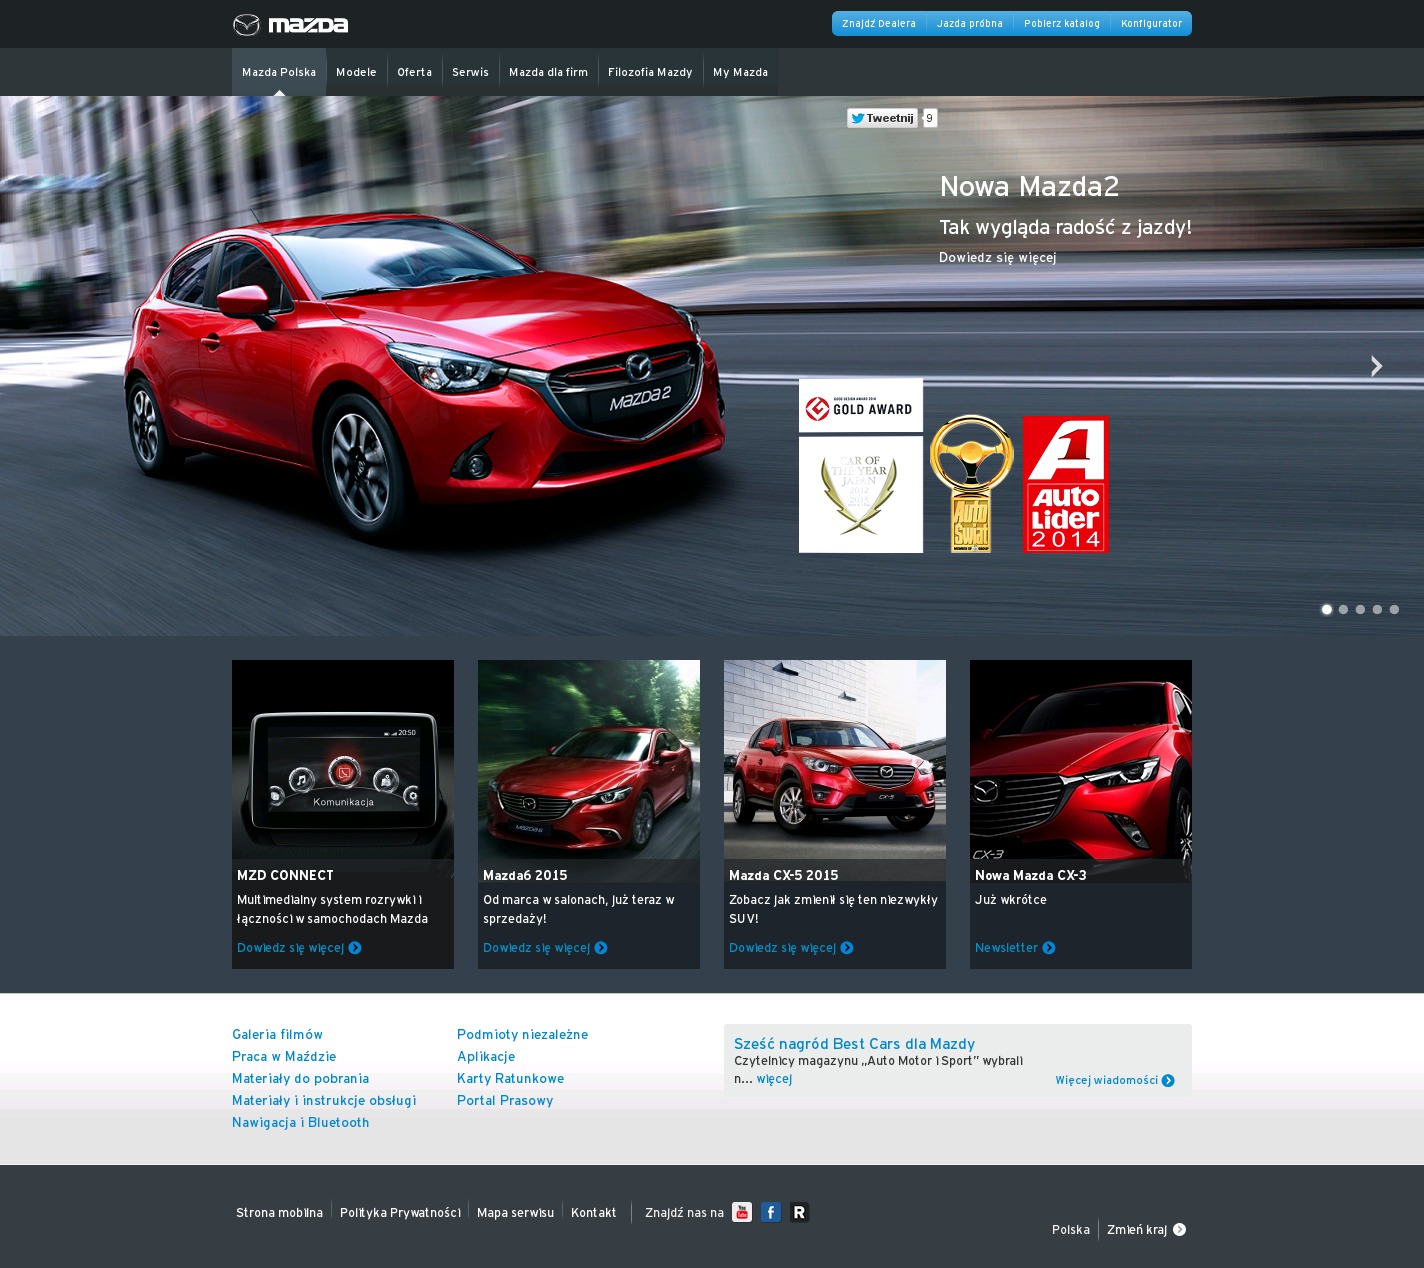Click the Znajdź Dealera button

click(x=878, y=24)
